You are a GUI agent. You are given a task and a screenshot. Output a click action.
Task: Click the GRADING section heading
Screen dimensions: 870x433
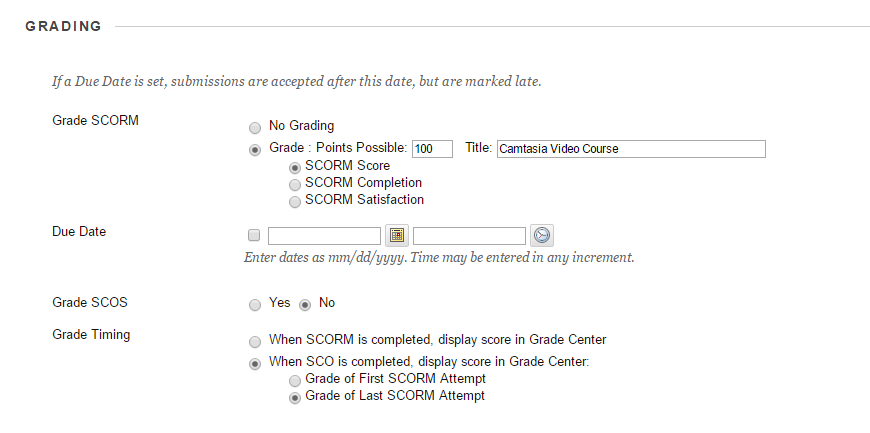(x=63, y=27)
